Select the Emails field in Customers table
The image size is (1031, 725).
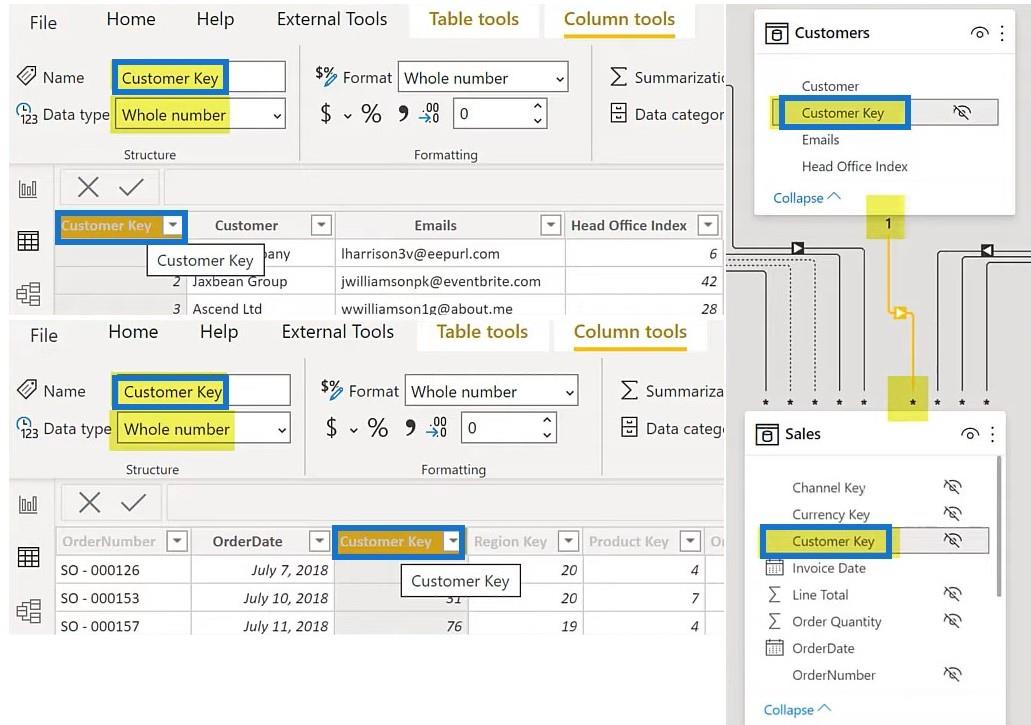[x=820, y=139]
